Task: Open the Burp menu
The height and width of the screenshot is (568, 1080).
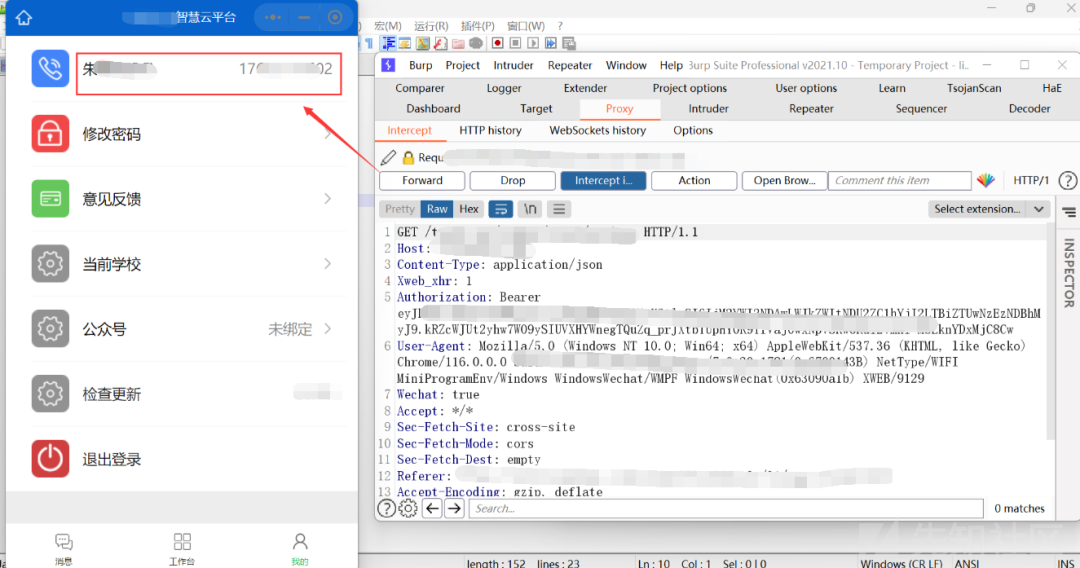Action: pyautogui.click(x=420, y=65)
